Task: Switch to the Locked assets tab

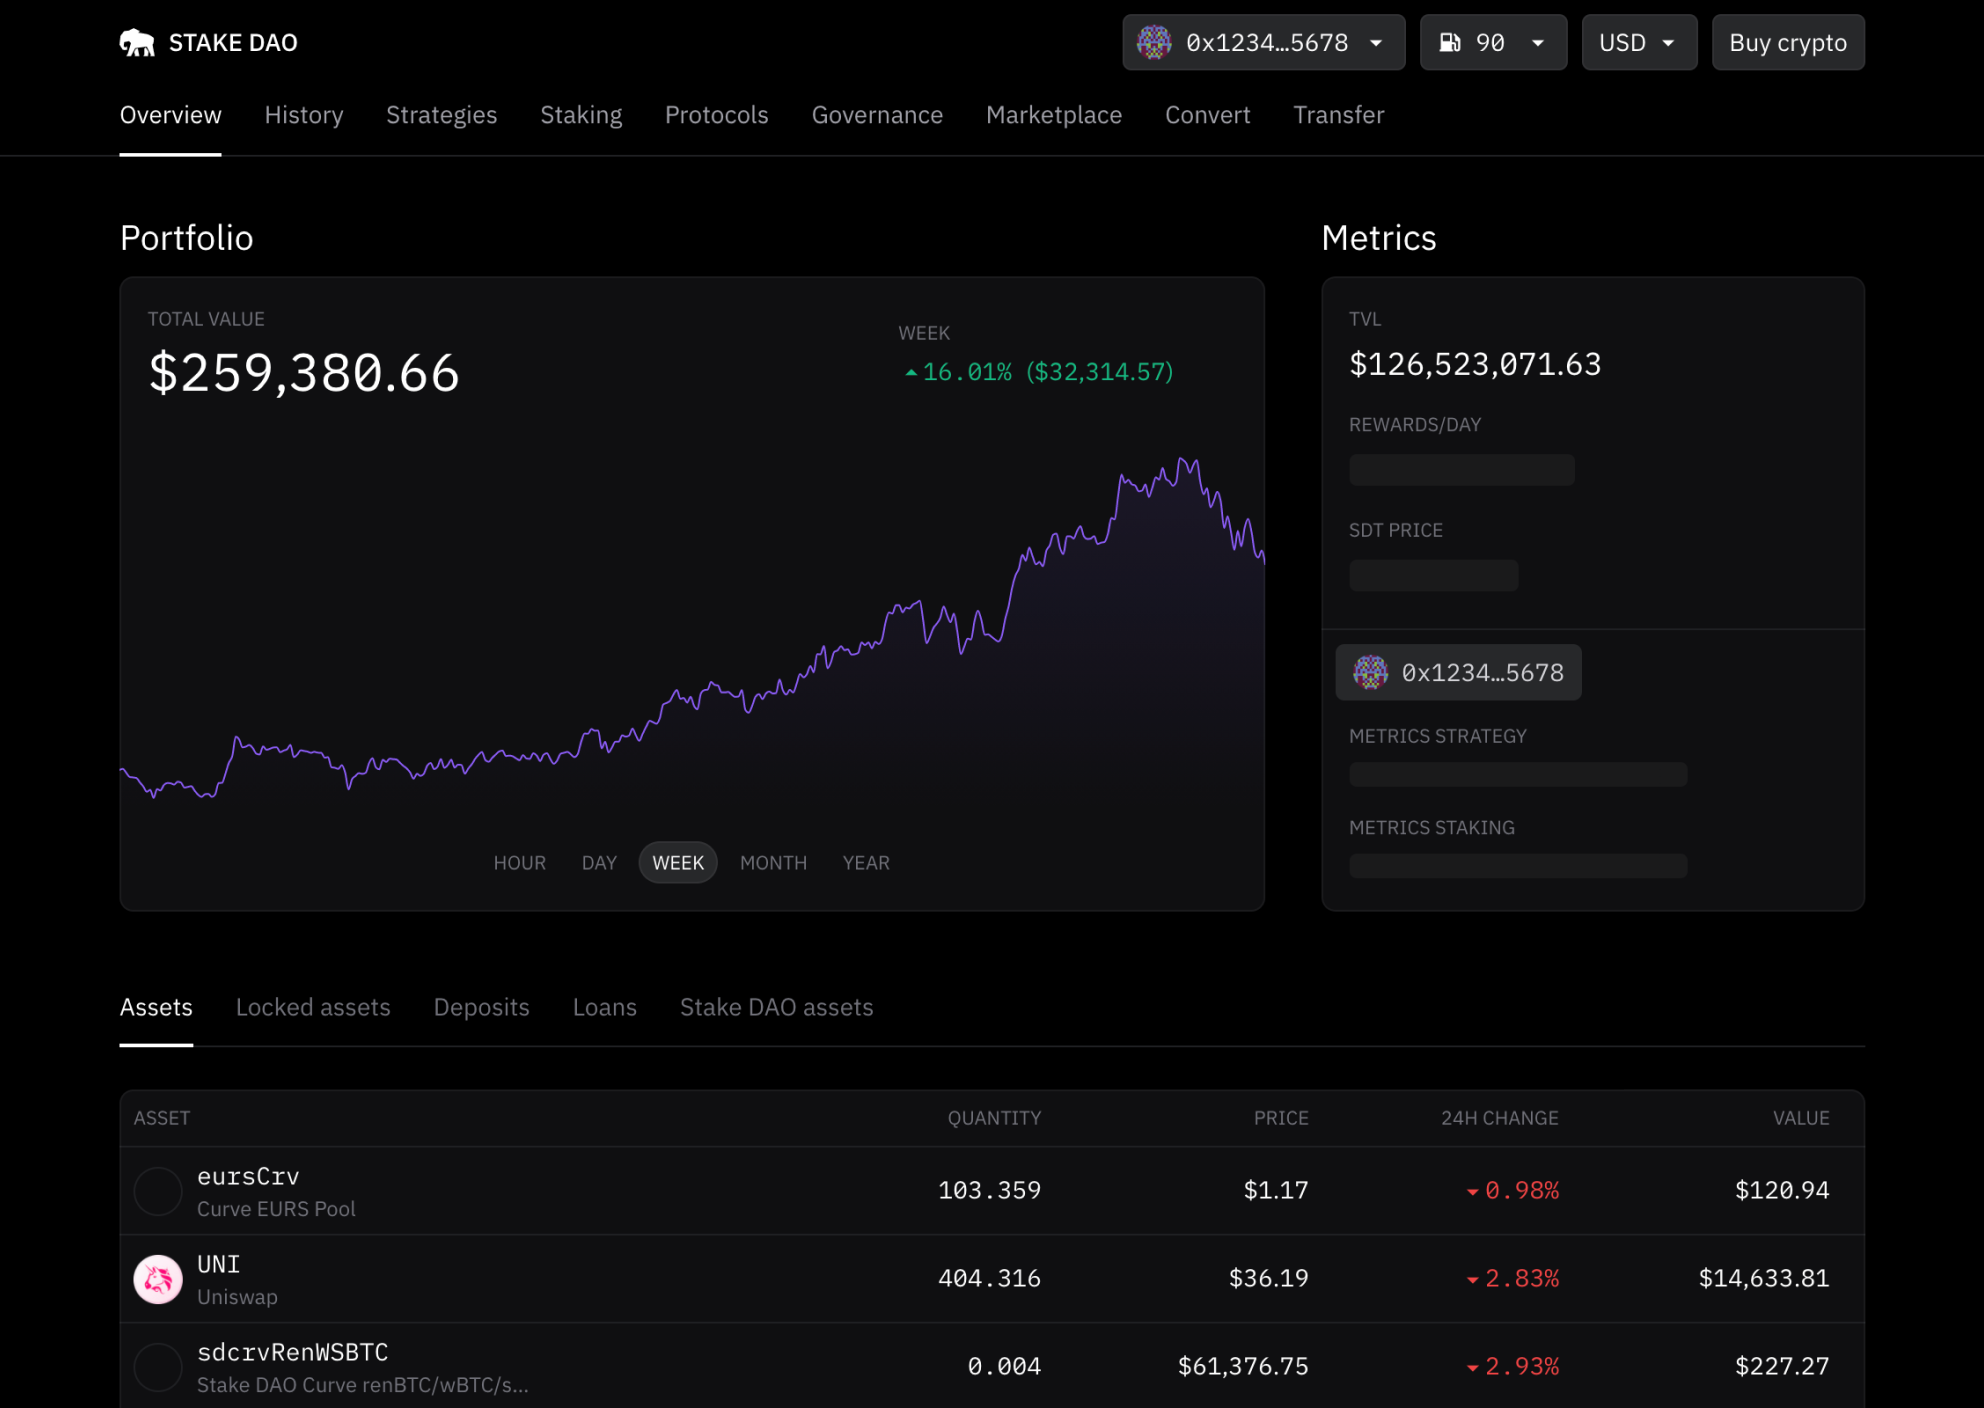Action: coord(313,1007)
